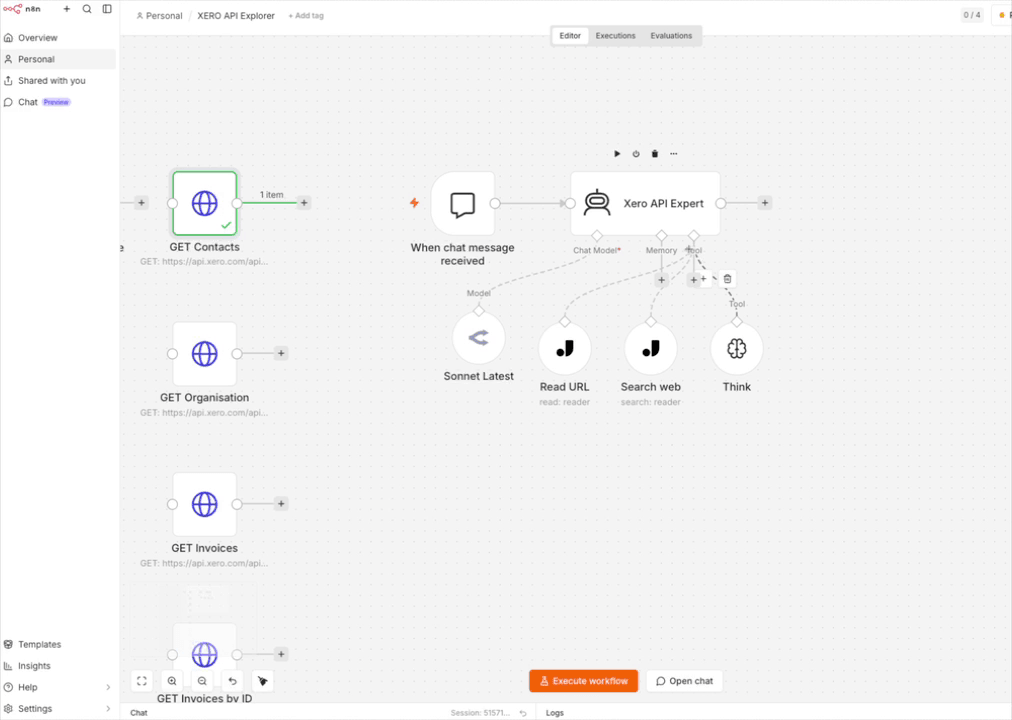Screen dimensions: 1012x720
Task: Select the Search web tool node
Action: point(651,348)
